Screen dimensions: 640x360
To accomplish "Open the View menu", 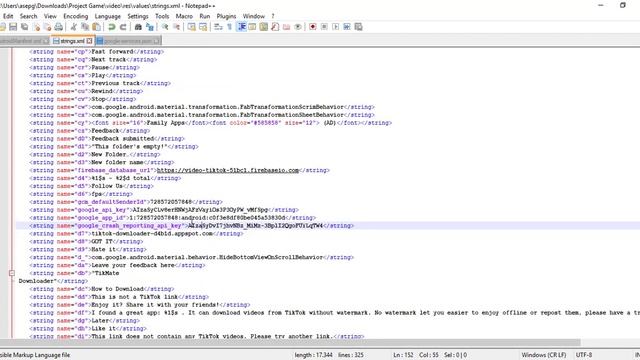I will [50, 16].
